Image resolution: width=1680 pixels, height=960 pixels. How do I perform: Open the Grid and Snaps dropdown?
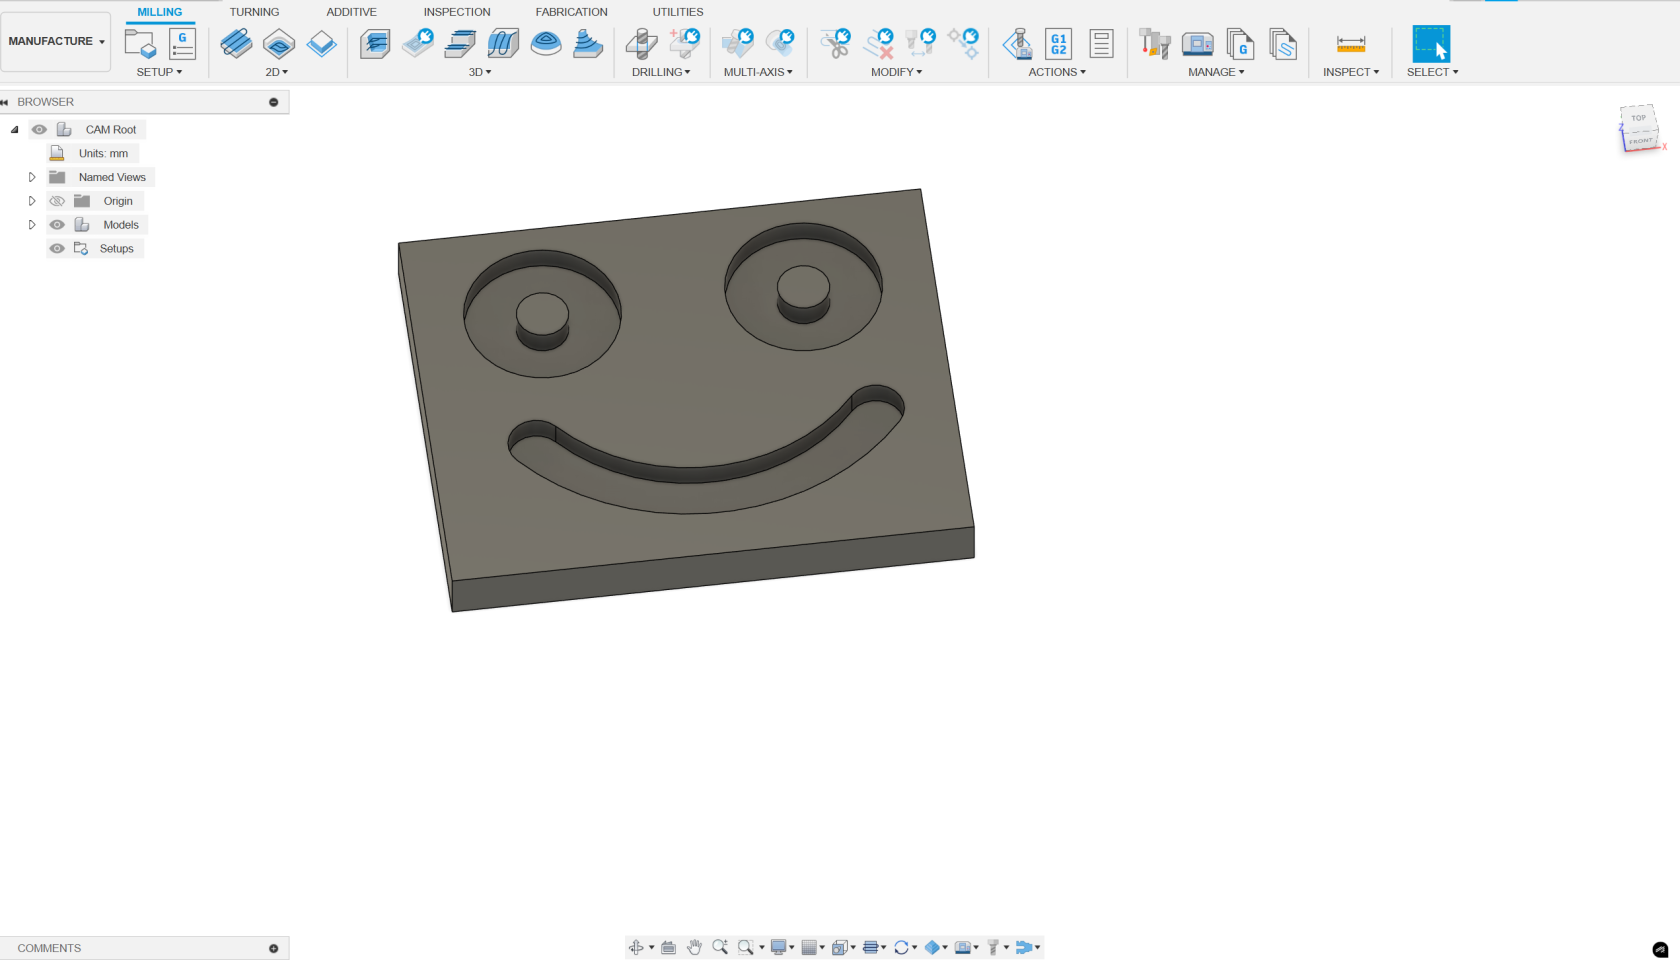813,947
